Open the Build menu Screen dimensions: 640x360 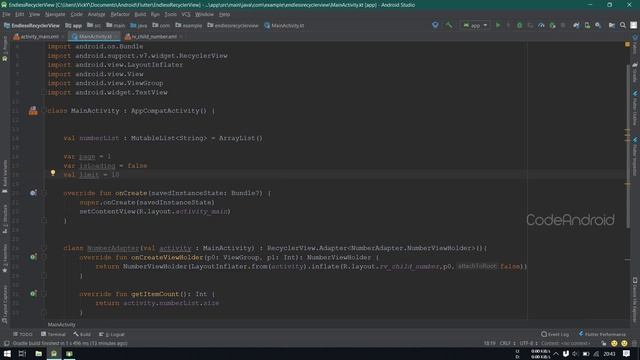click(x=140, y=14)
